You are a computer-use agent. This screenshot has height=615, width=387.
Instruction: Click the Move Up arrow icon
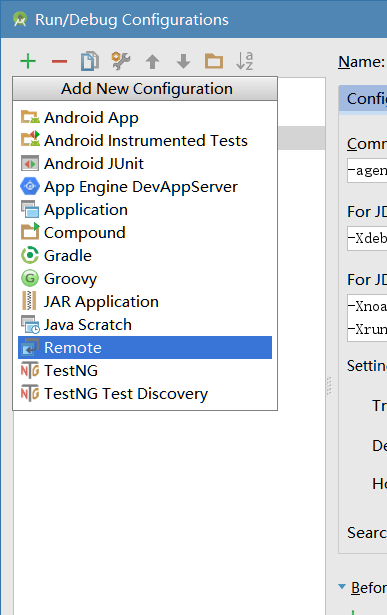pyautogui.click(x=153, y=62)
